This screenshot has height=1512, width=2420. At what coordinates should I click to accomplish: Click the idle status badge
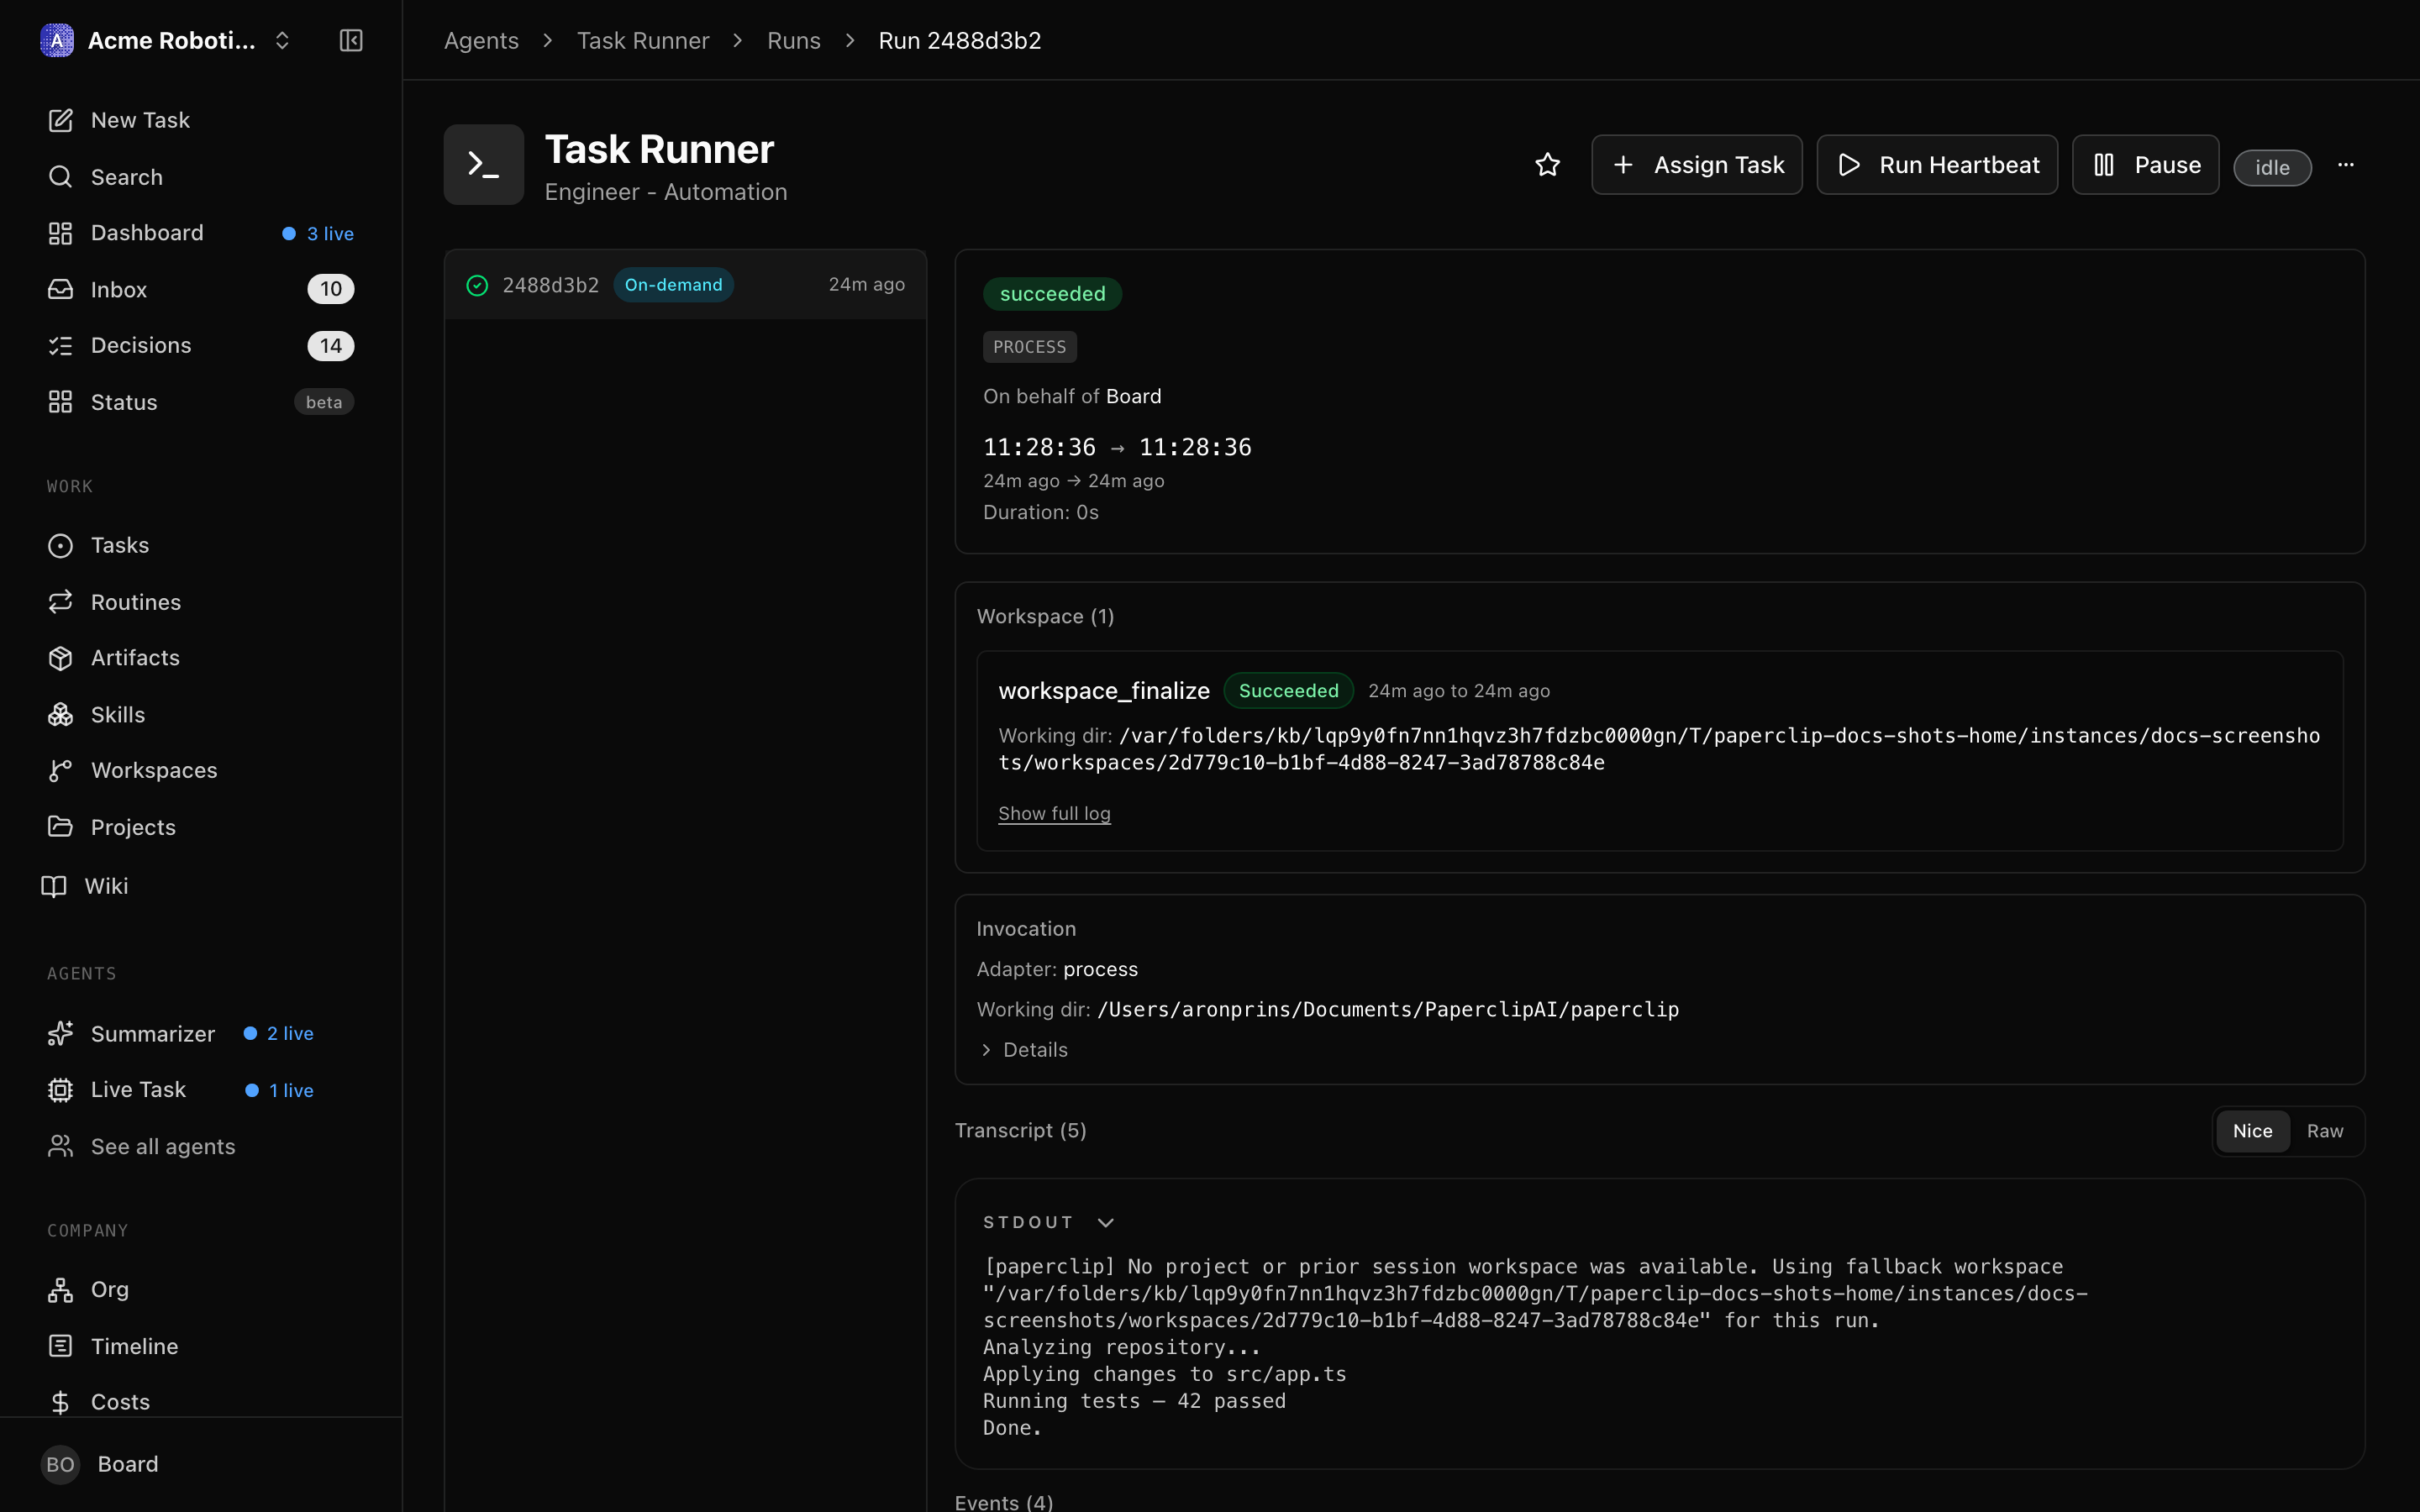[x=2273, y=168]
